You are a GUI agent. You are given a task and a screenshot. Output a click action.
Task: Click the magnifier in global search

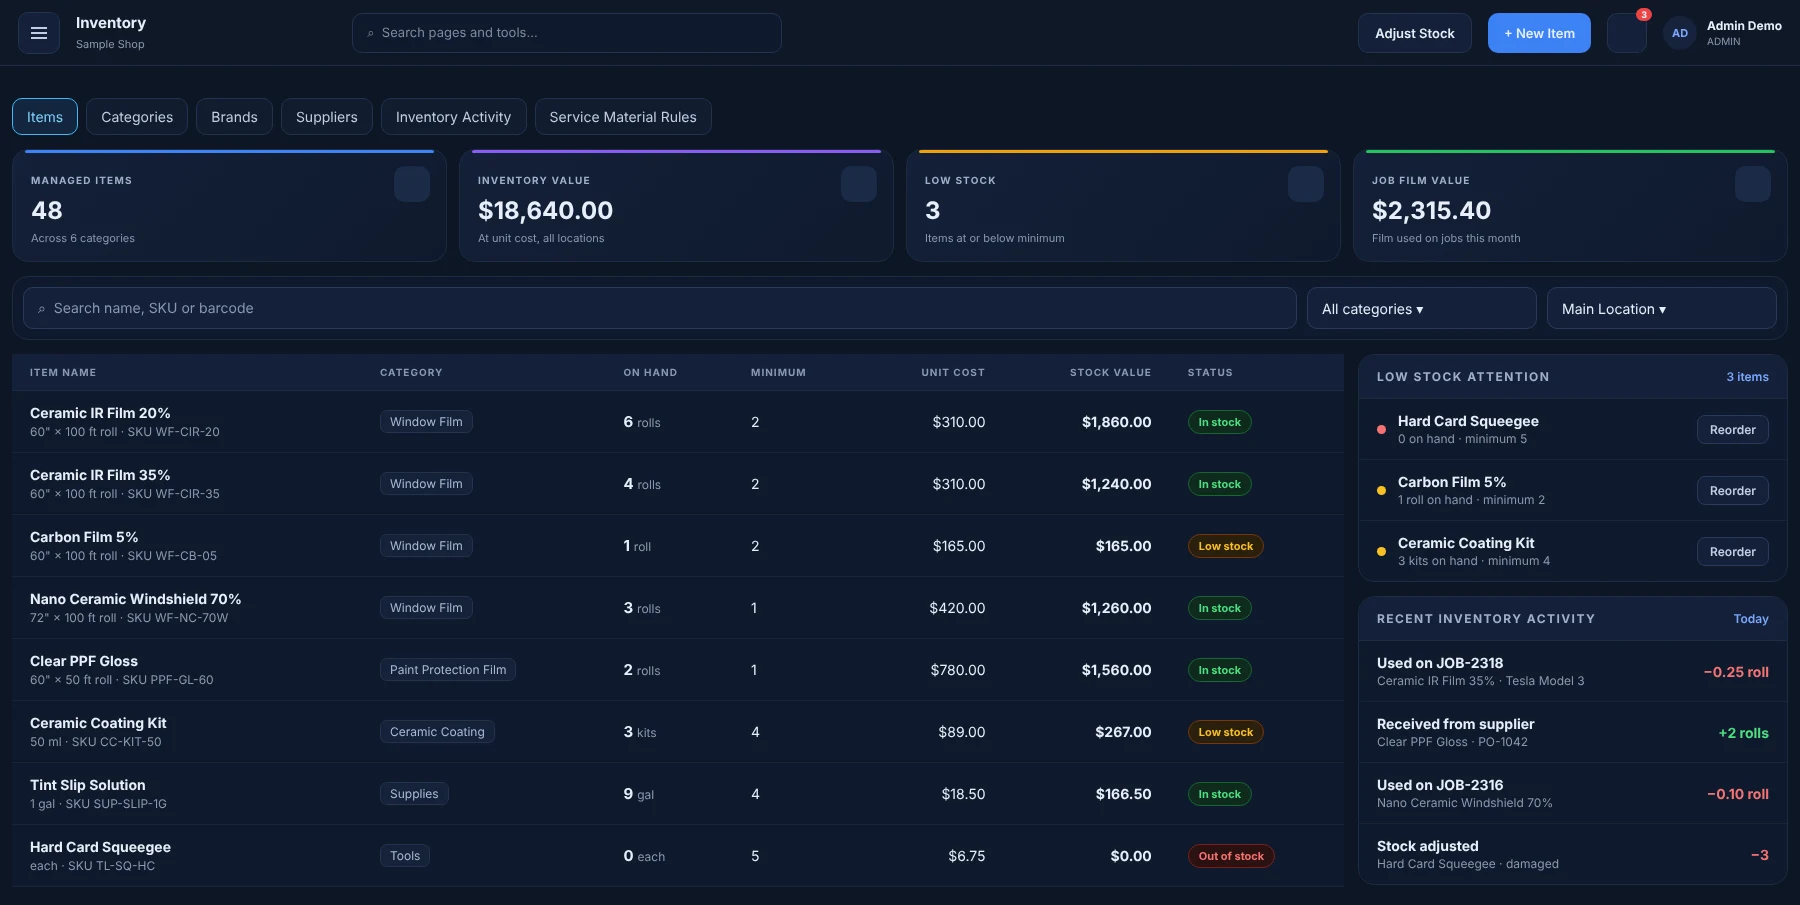pyautogui.click(x=371, y=33)
